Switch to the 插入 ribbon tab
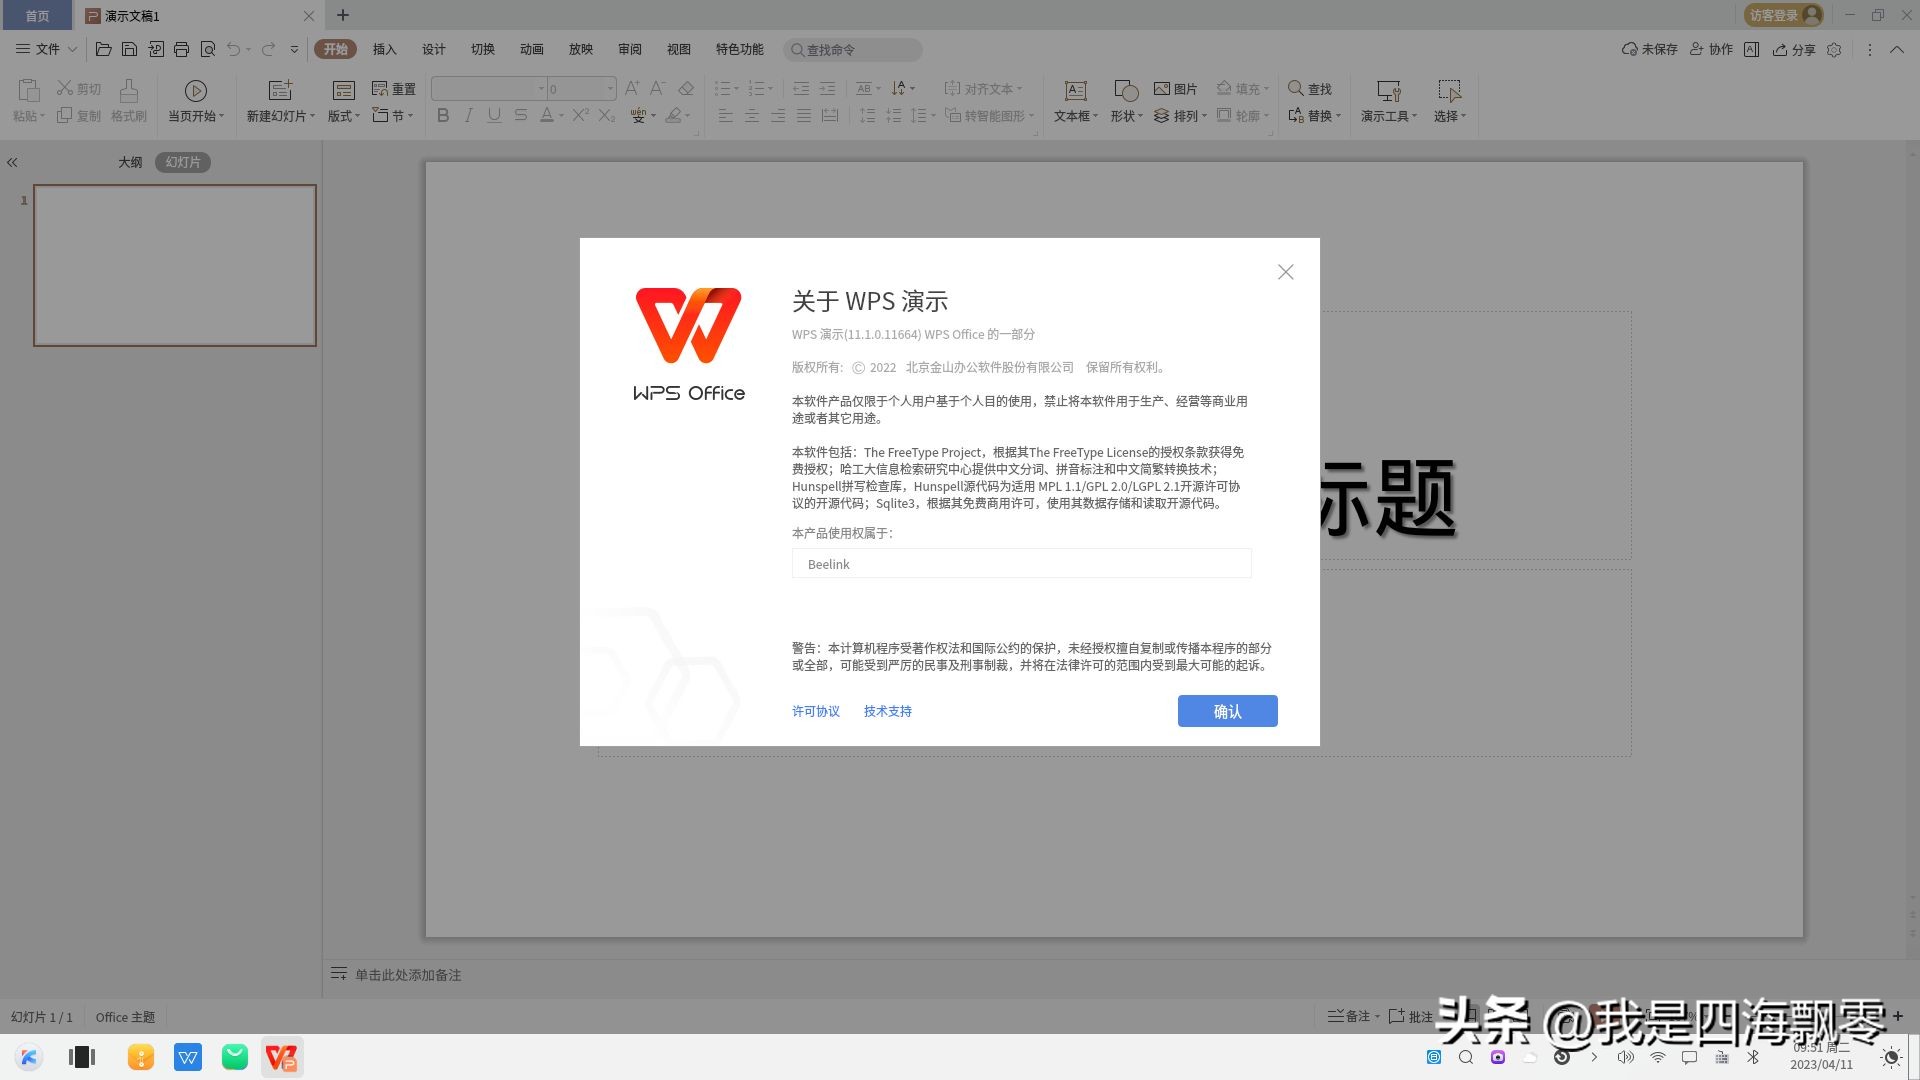The image size is (1920, 1080). [384, 48]
